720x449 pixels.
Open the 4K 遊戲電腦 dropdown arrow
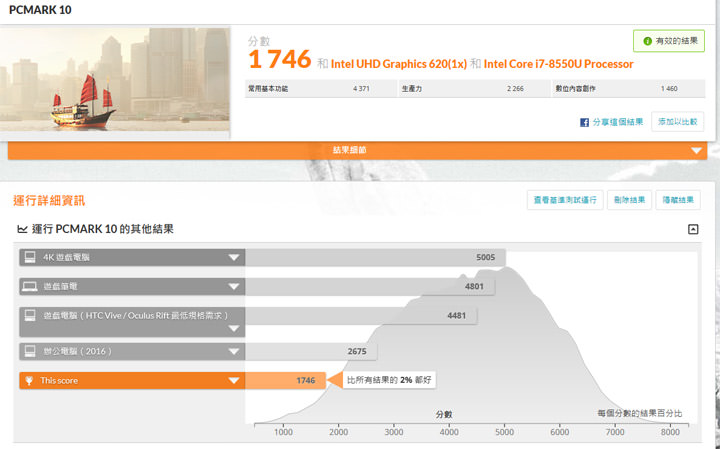tap(234, 257)
